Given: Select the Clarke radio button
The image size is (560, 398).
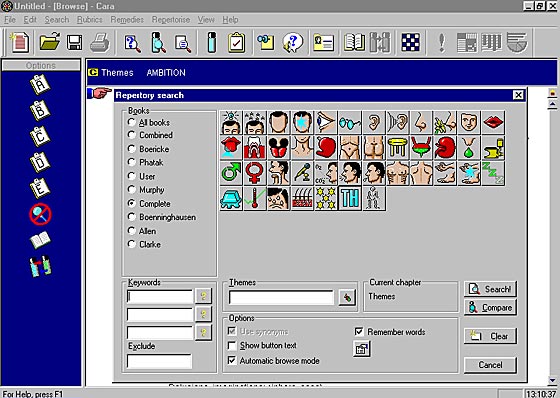Looking at the screenshot, I should (131, 244).
